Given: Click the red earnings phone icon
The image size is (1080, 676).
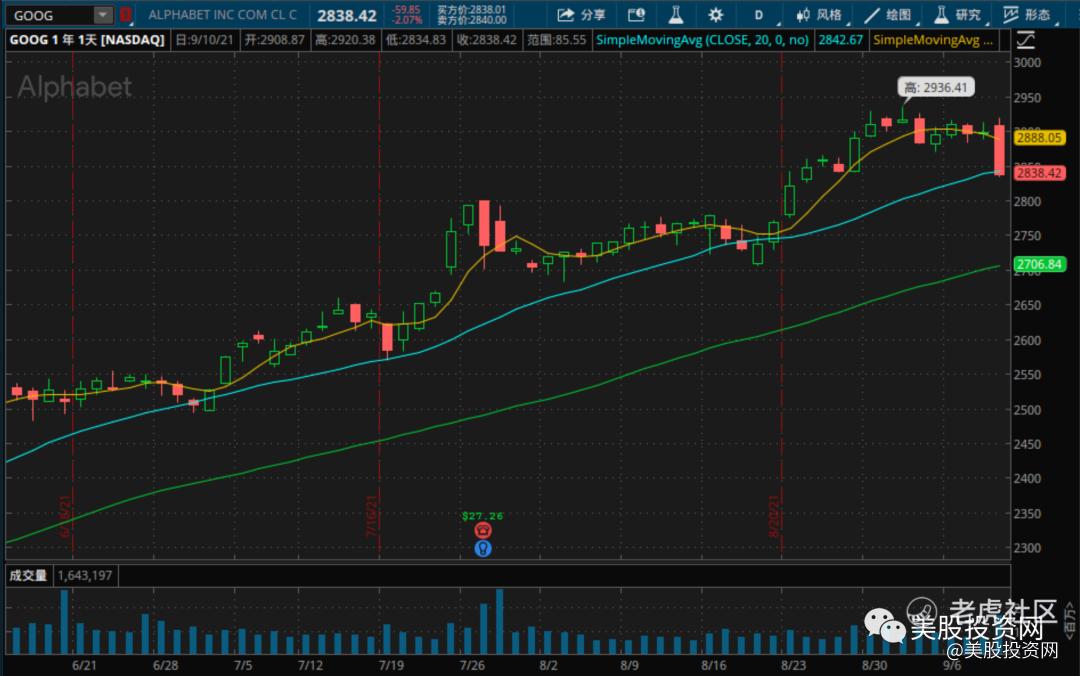Looking at the screenshot, I should tap(483, 530).
